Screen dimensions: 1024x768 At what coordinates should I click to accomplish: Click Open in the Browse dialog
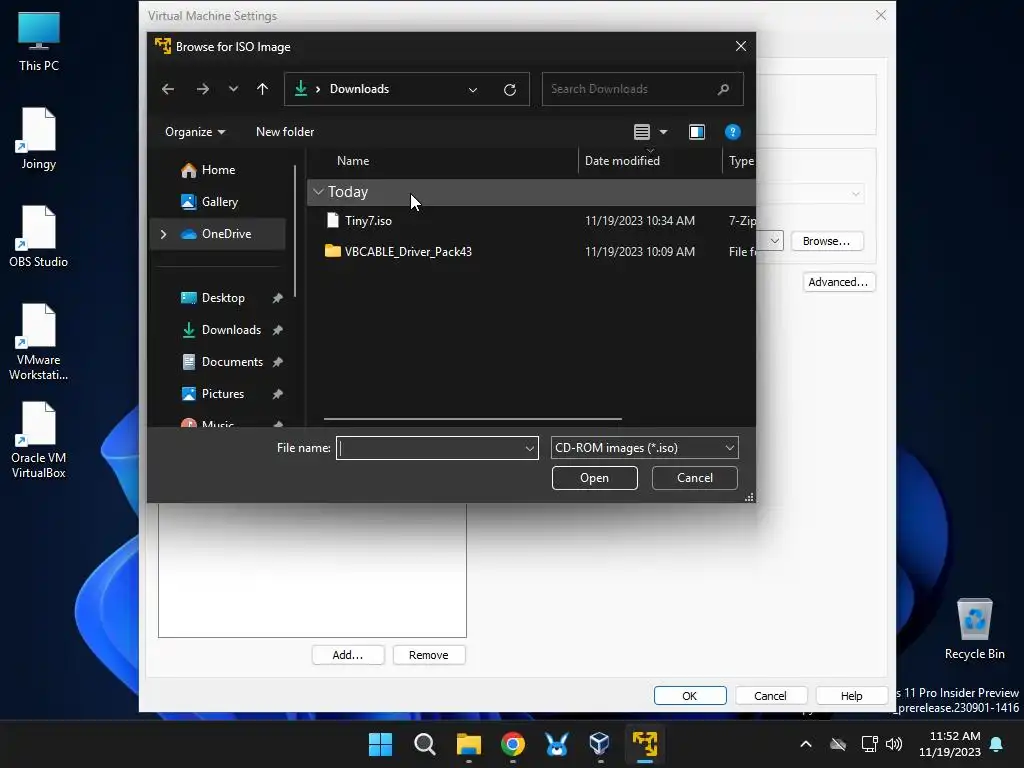pos(594,478)
